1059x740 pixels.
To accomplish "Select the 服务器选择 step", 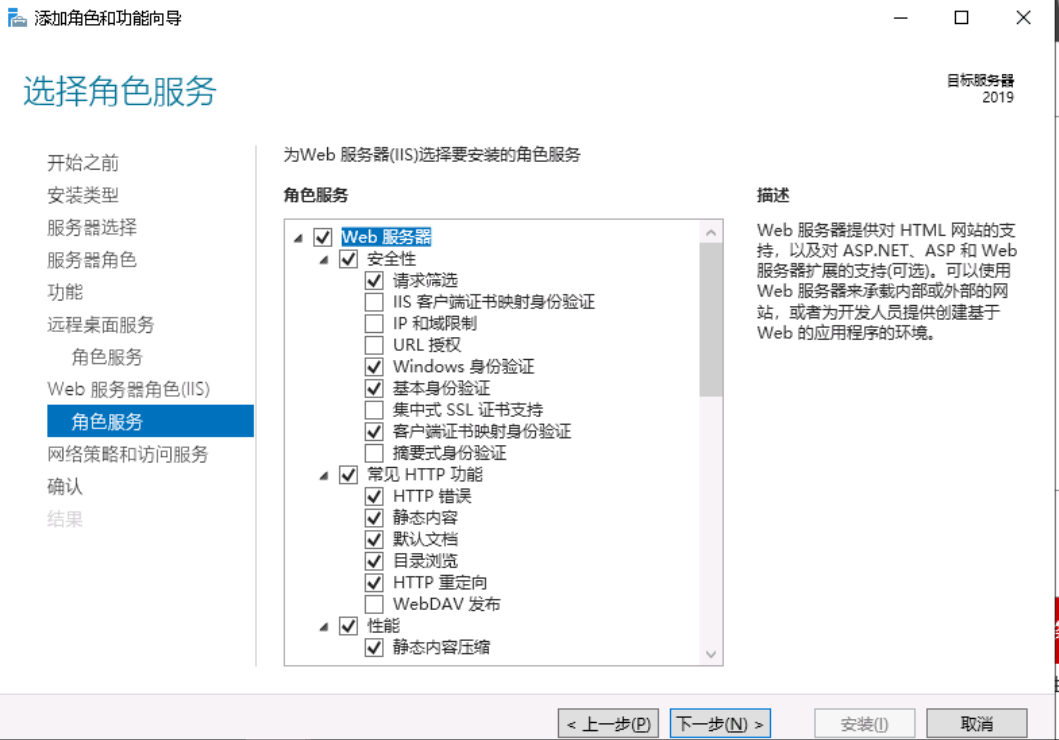I will [x=92, y=228].
